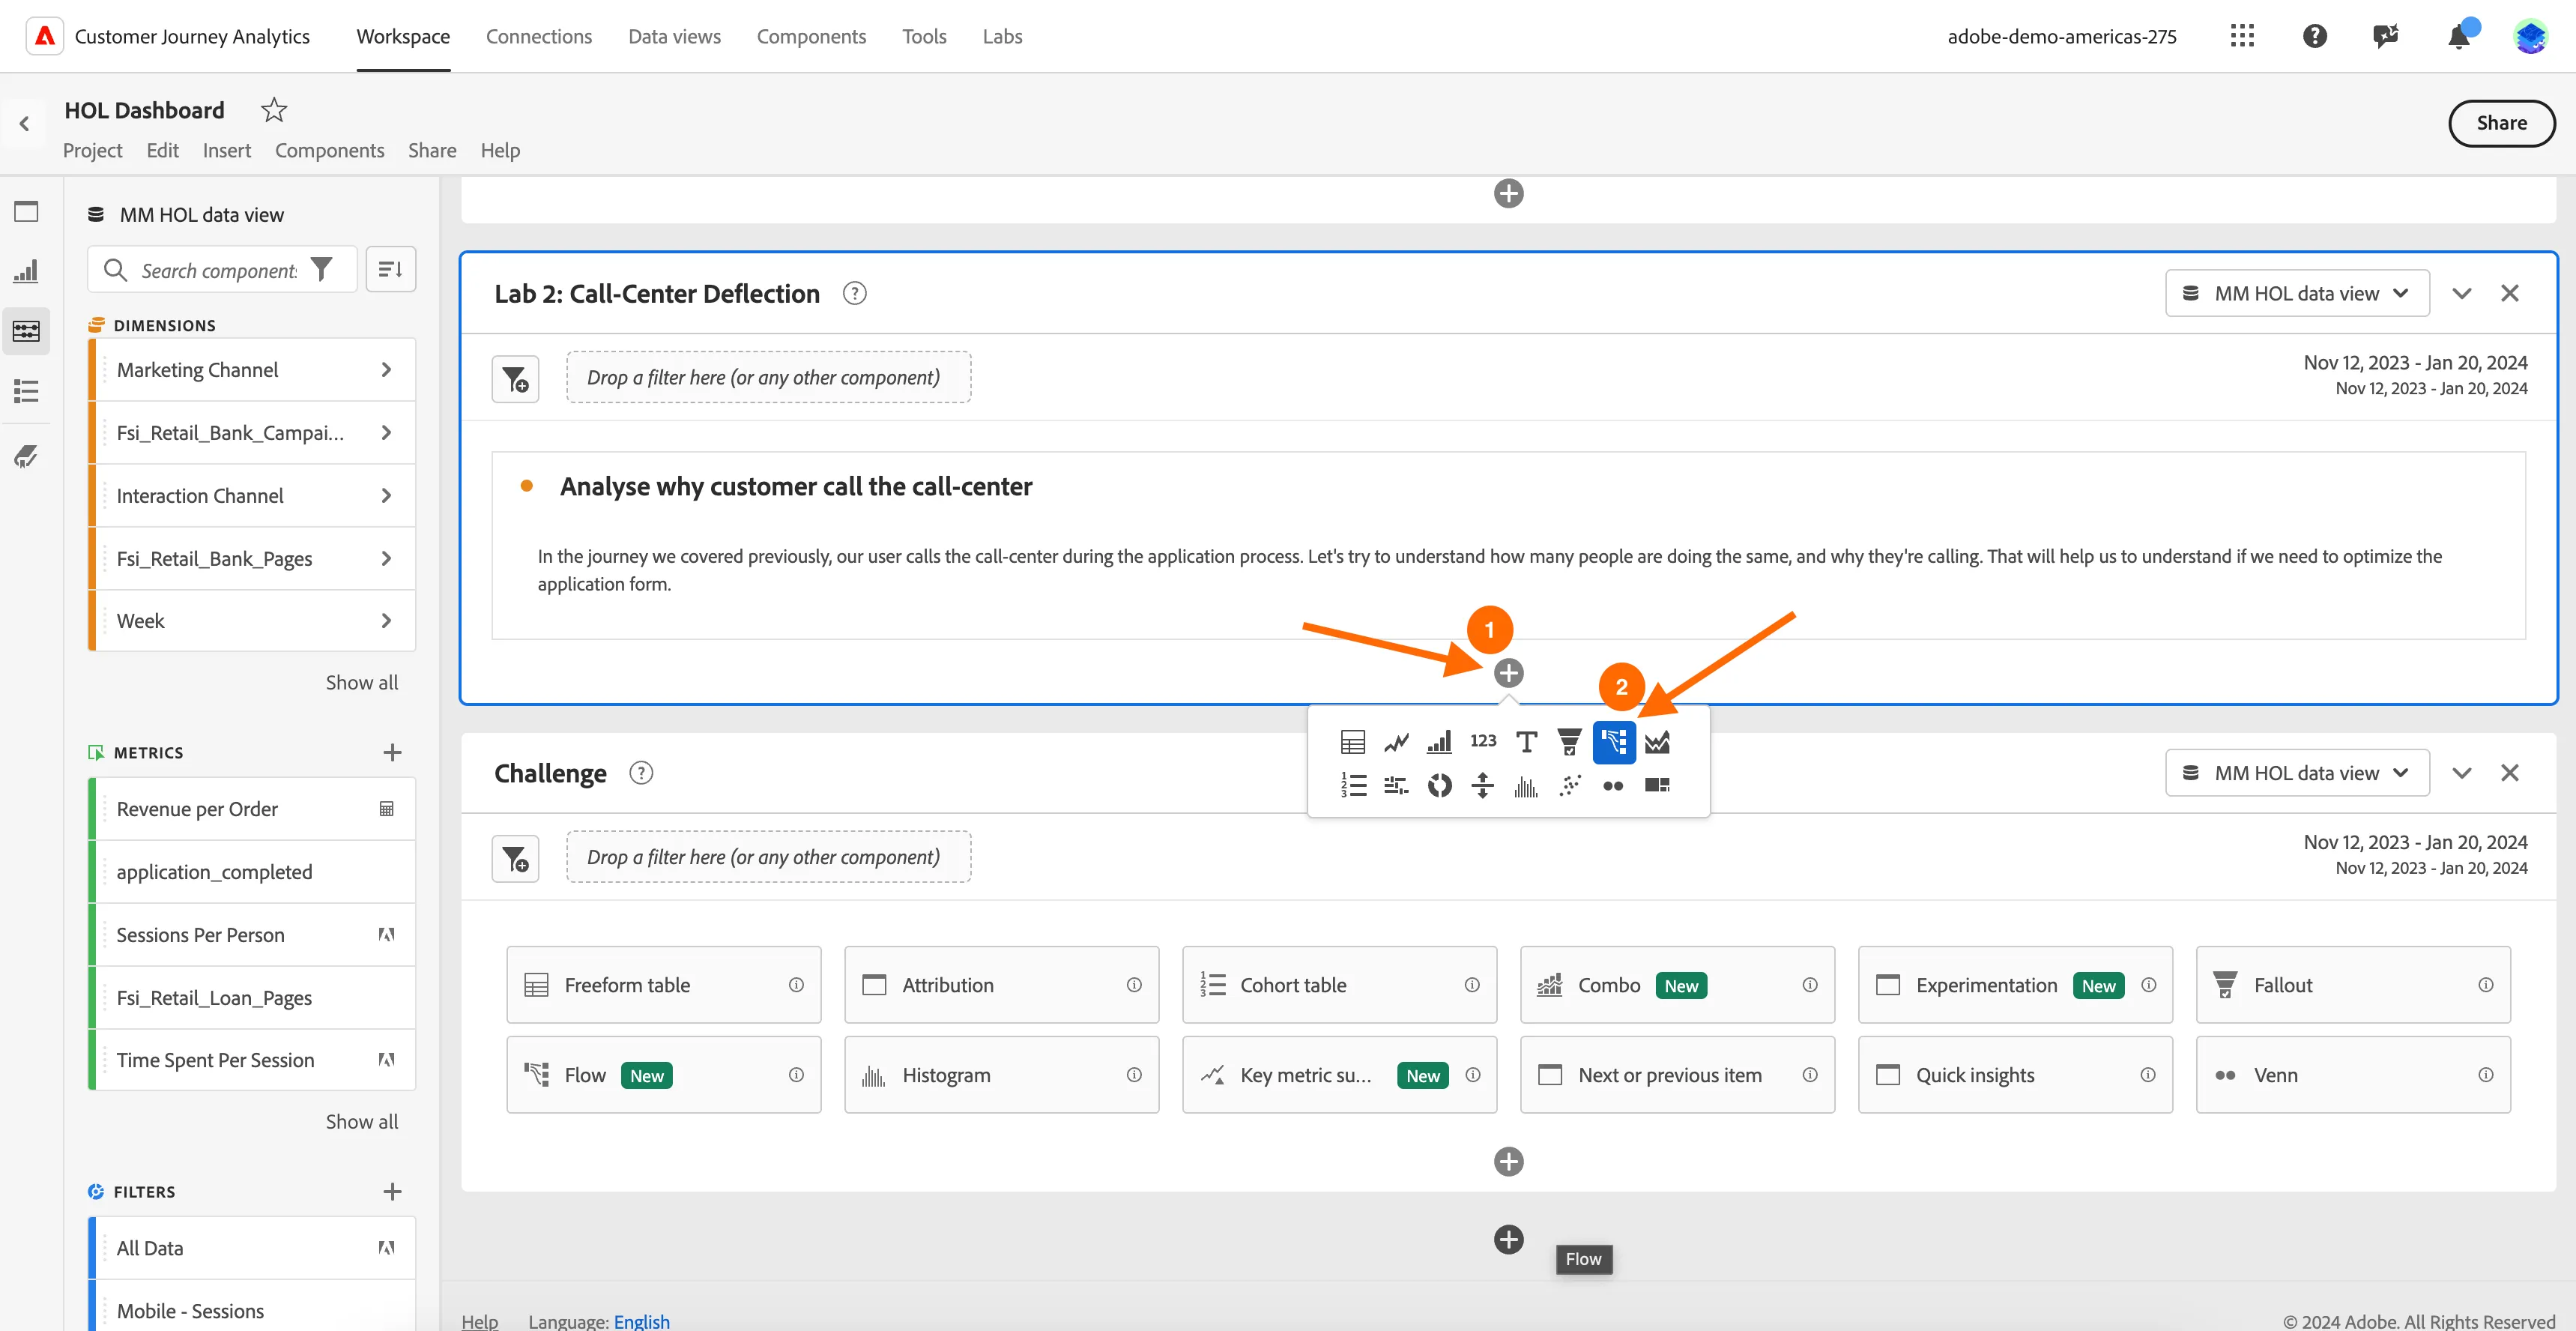Click the highlighted Flow visualization icon
2576x1331 pixels.
[1614, 742]
